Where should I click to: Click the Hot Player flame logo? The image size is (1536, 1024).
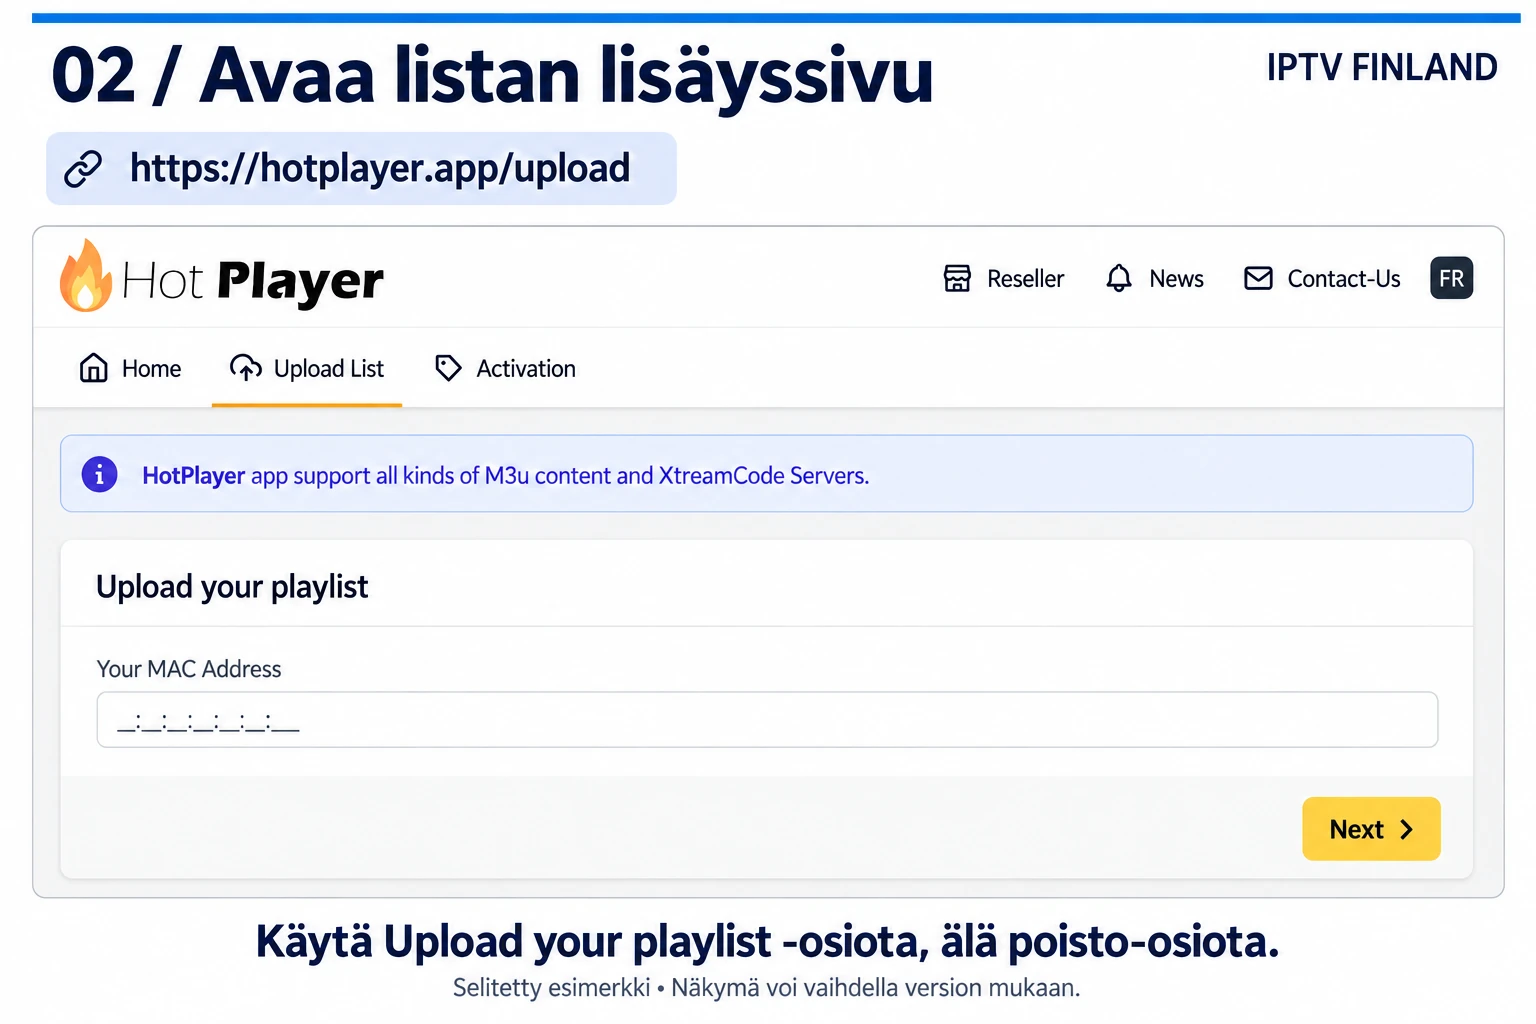pyautogui.click(x=85, y=276)
